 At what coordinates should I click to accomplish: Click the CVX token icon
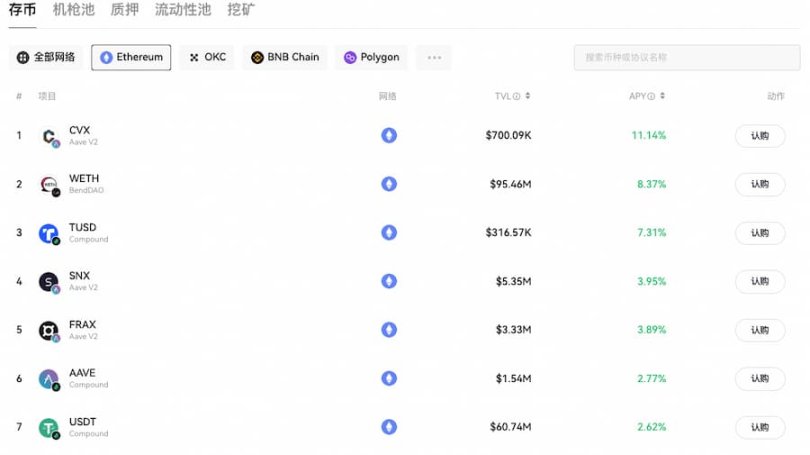click(x=49, y=136)
